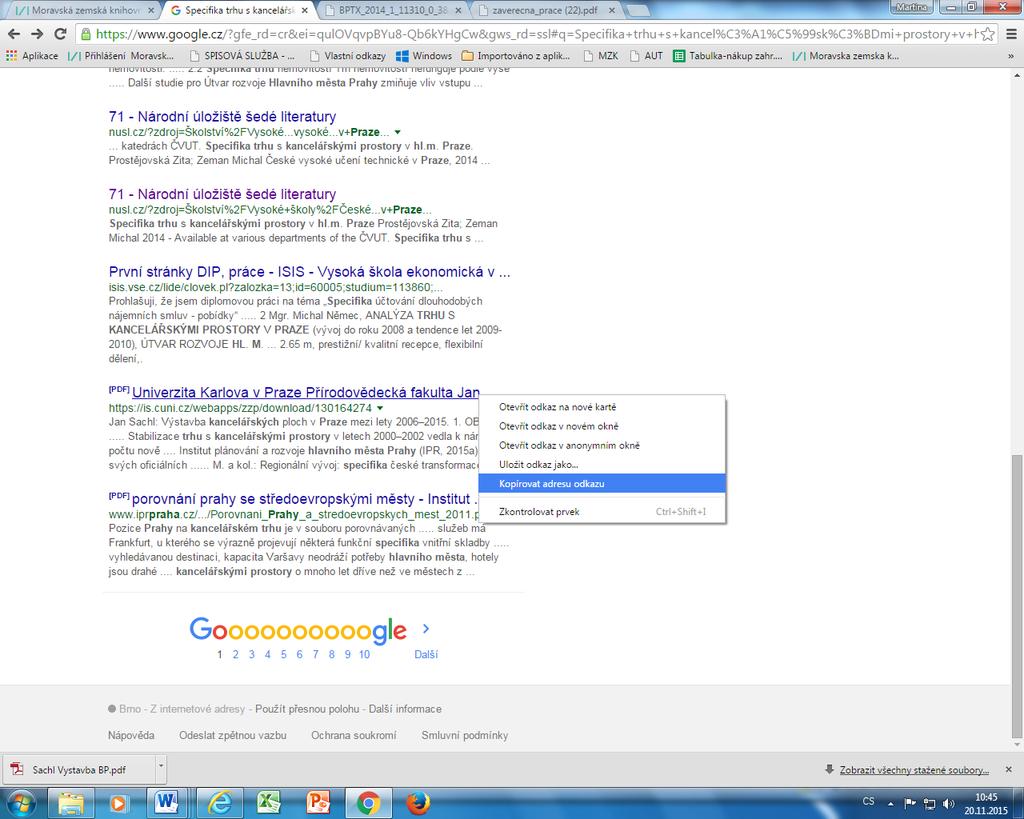Choose Otevřít odkaz v anonymním okně
This screenshot has width=1024, height=819.
point(602,445)
